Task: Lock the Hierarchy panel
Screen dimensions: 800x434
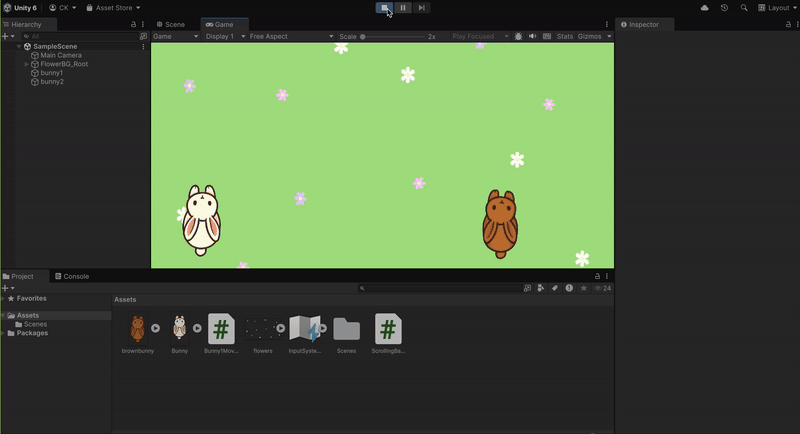Action: pyautogui.click(x=134, y=24)
